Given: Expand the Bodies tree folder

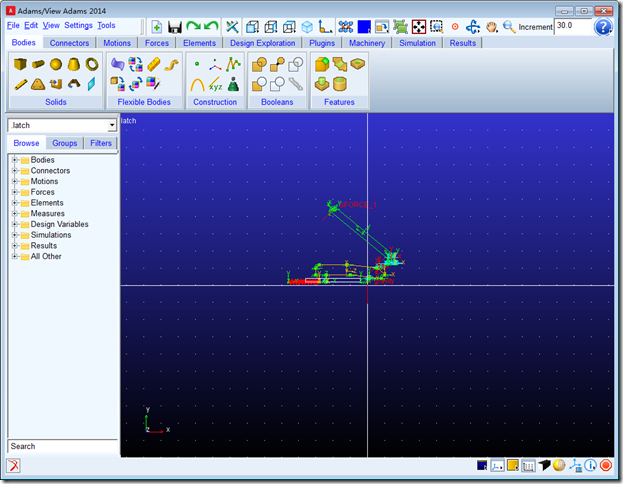Looking at the screenshot, I should click(x=14, y=160).
